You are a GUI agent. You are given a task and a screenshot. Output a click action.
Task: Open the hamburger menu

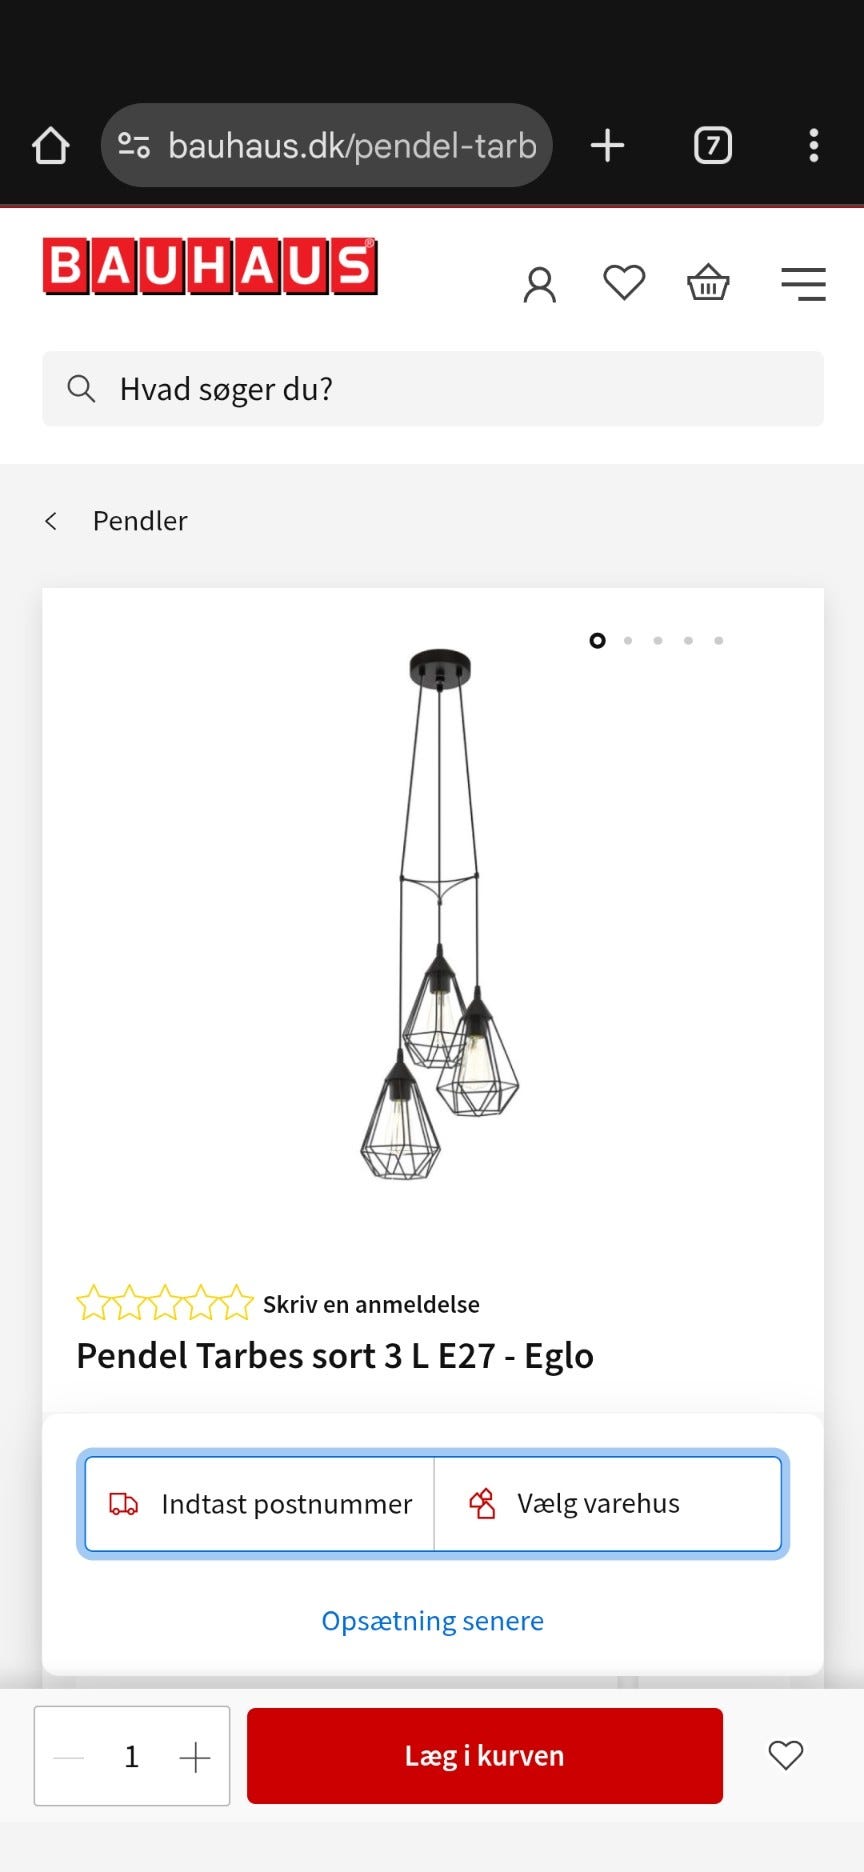(803, 284)
